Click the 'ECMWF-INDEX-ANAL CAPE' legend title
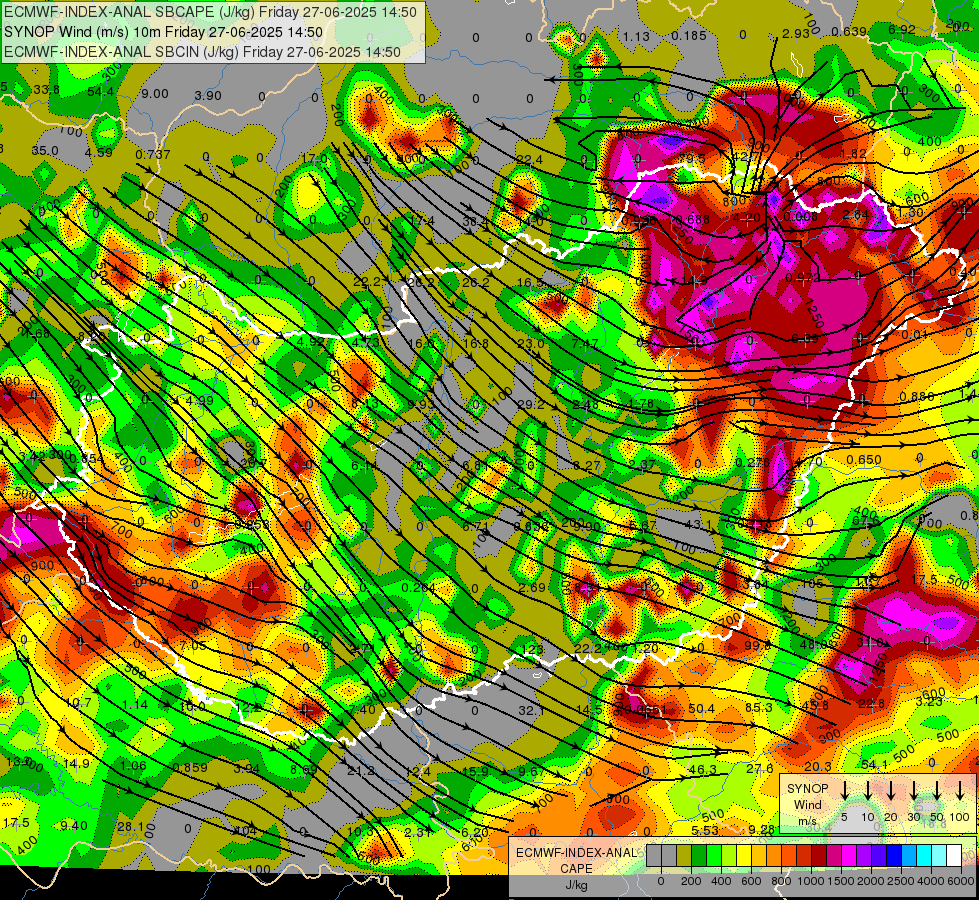Screen dimensions: 979x900 click(x=576, y=861)
